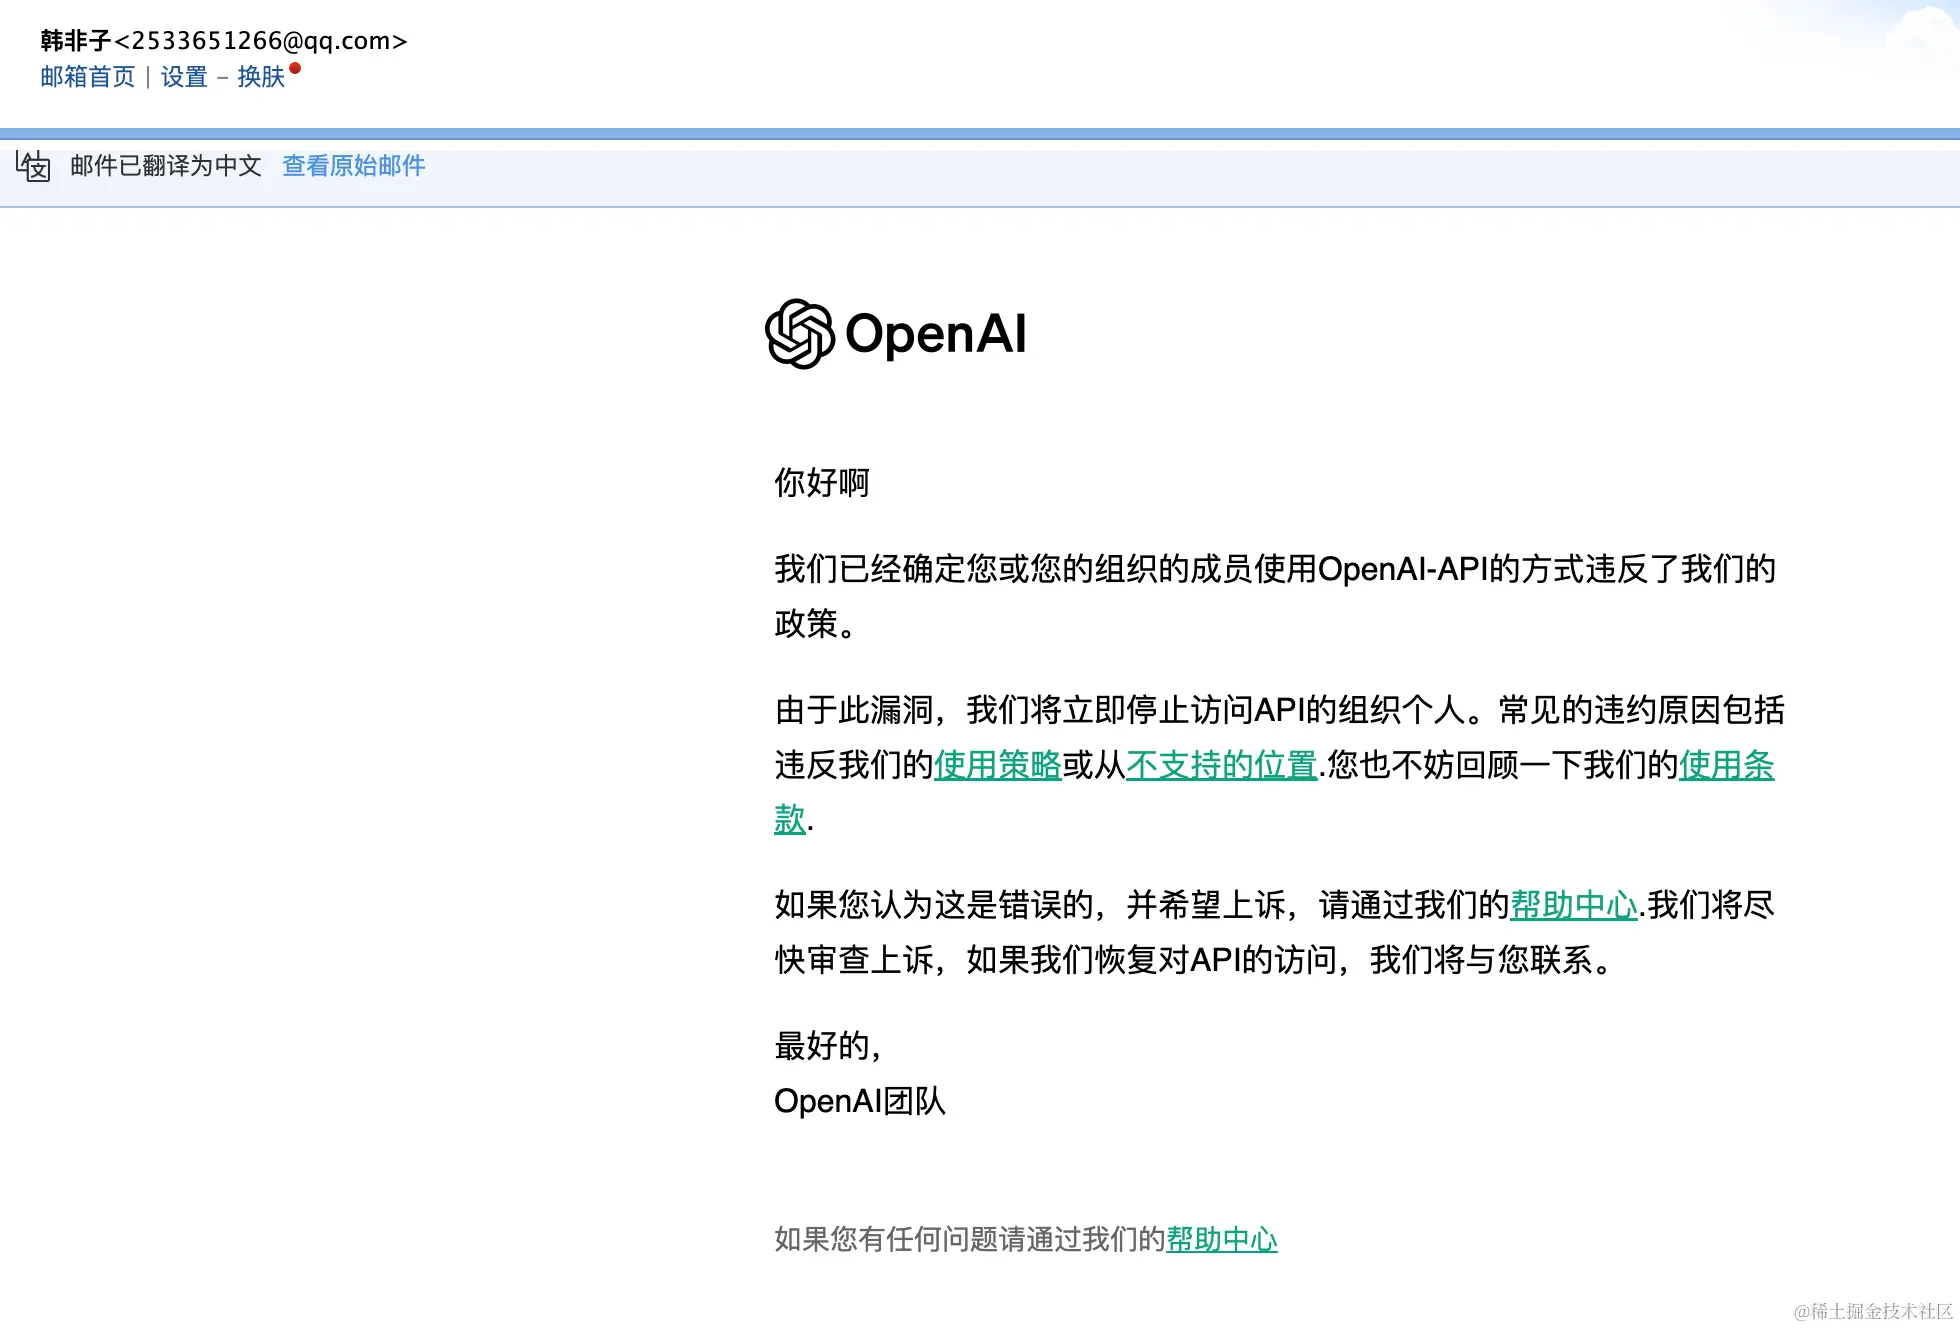Open the 使用条款 terms of use link

pyautogui.click(x=1726, y=765)
